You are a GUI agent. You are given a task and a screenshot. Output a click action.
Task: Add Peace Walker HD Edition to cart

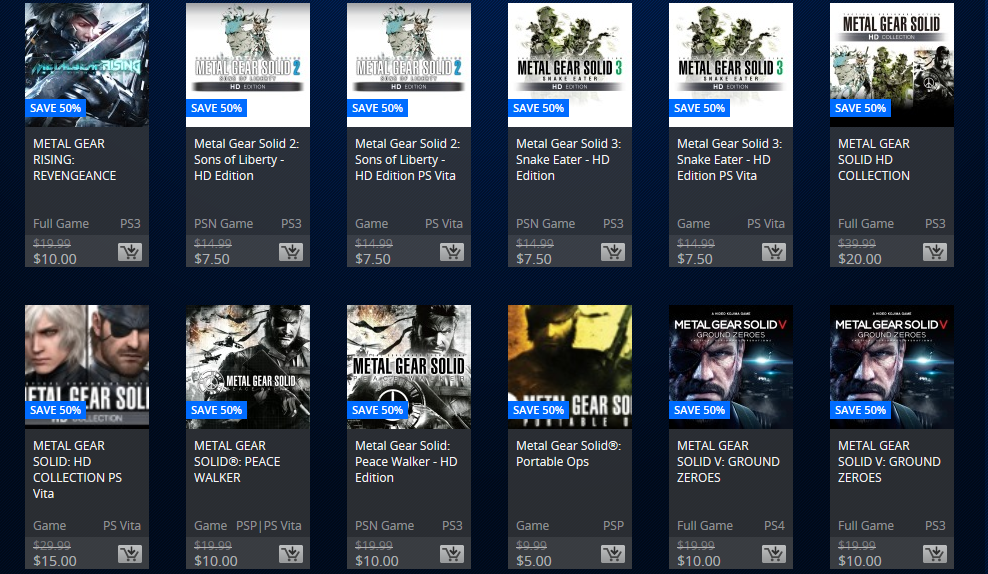(452, 554)
